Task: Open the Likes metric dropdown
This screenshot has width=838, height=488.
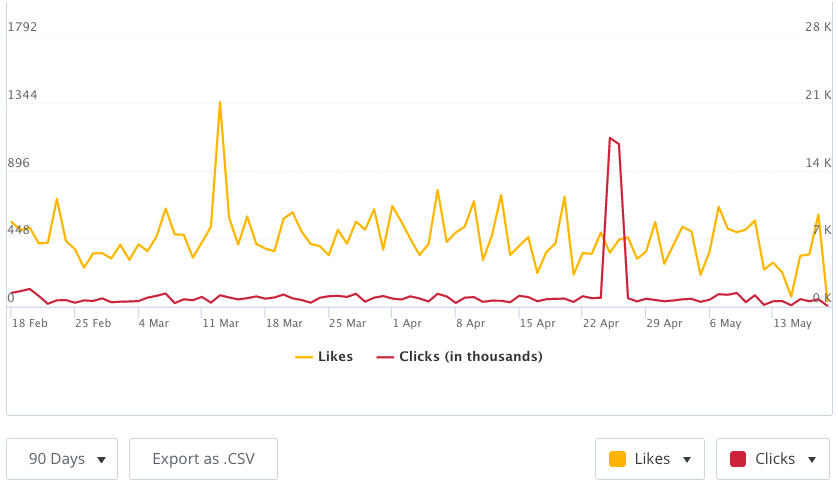Action: coord(650,459)
